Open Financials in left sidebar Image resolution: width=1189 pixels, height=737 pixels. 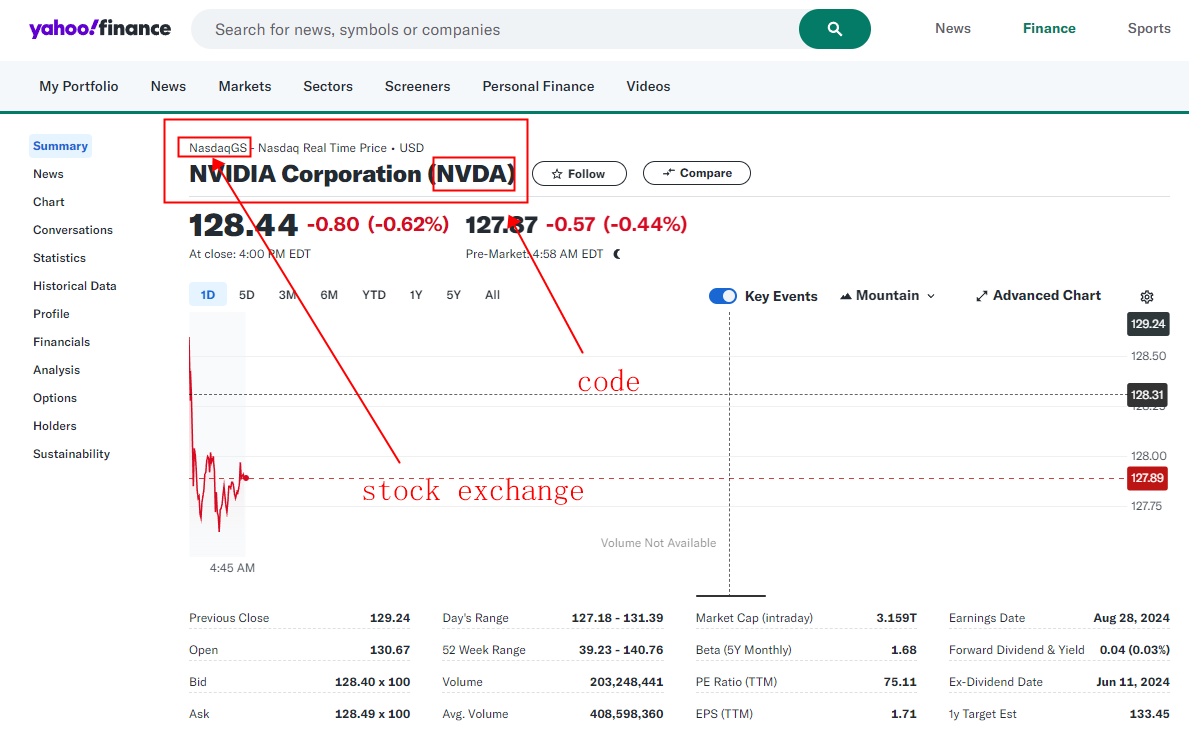pyautogui.click(x=61, y=342)
